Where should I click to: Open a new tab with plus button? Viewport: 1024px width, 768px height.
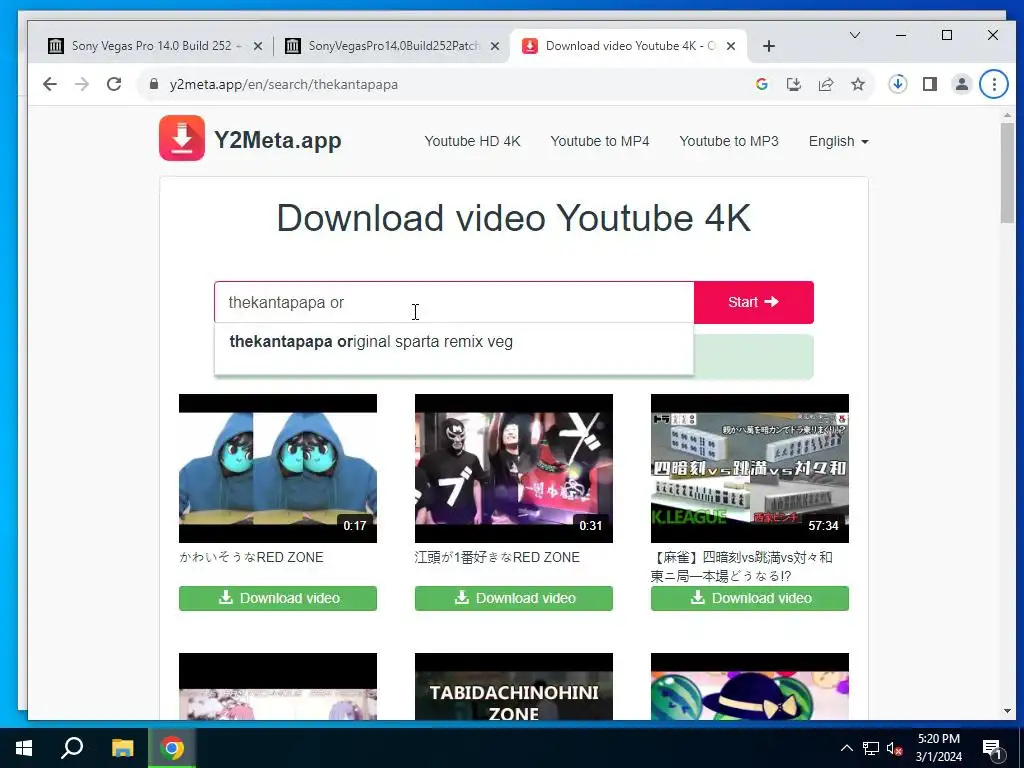click(x=769, y=46)
